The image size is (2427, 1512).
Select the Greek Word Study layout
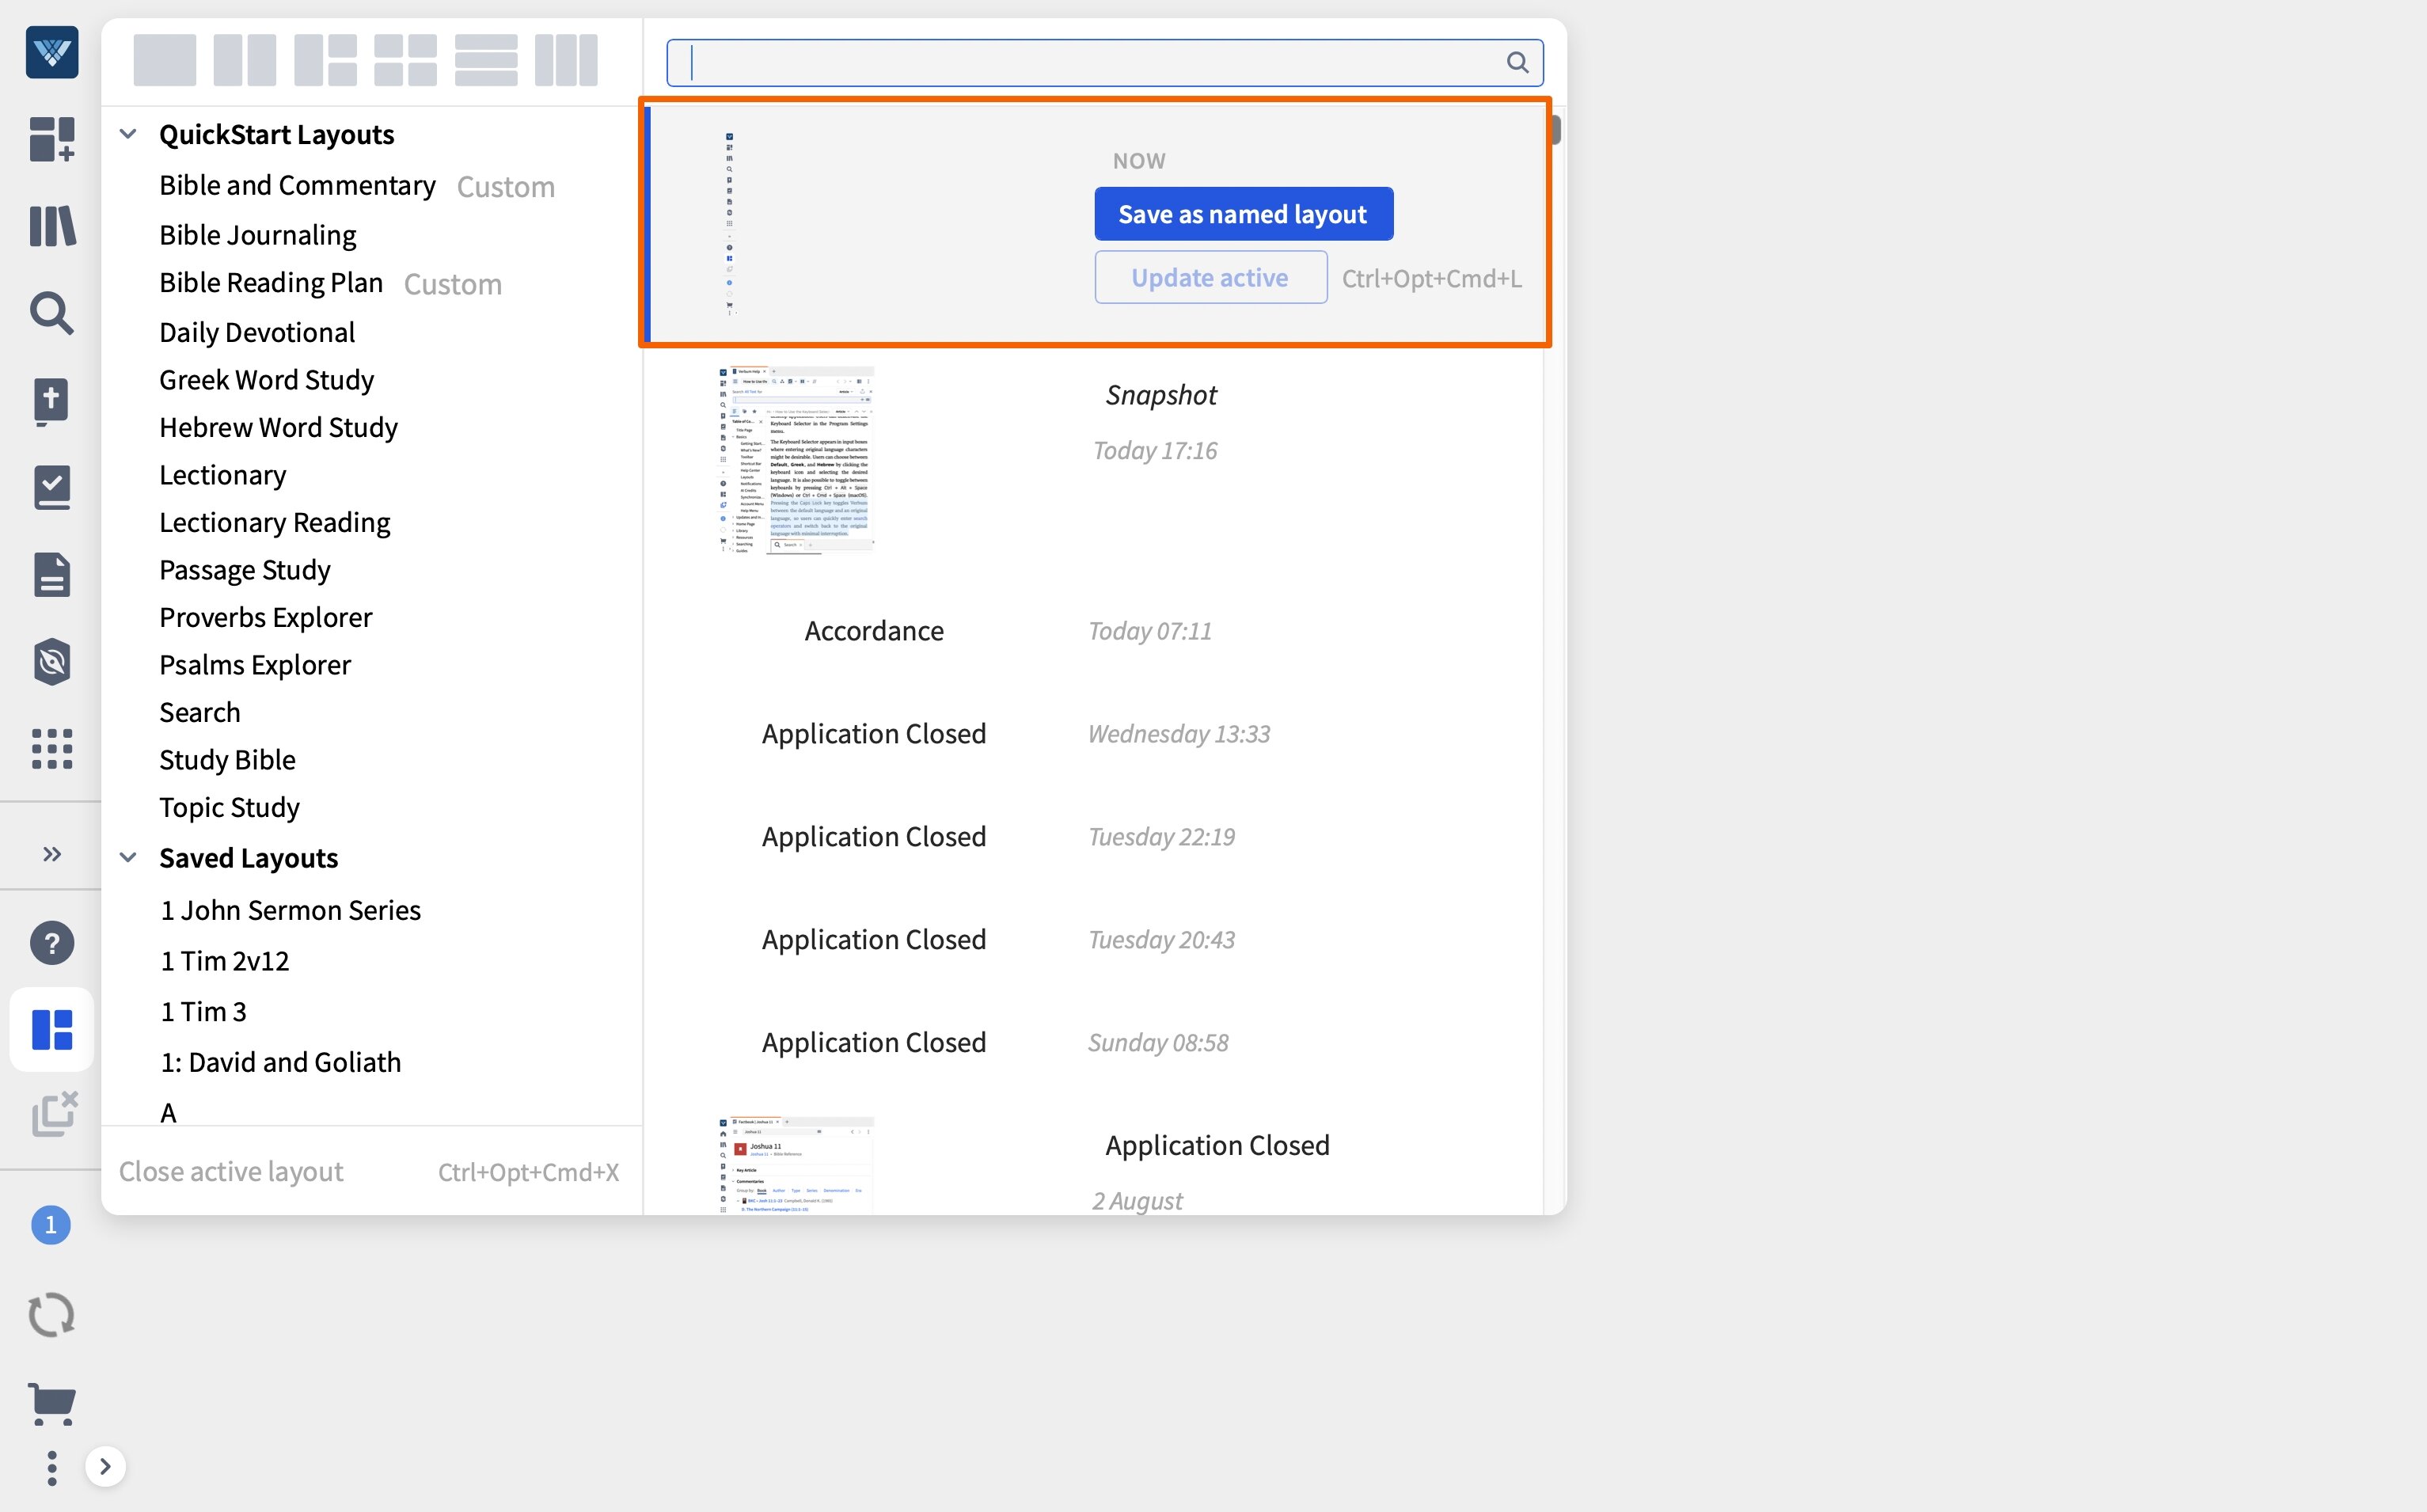pyautogui.click(x=266, y=379)
